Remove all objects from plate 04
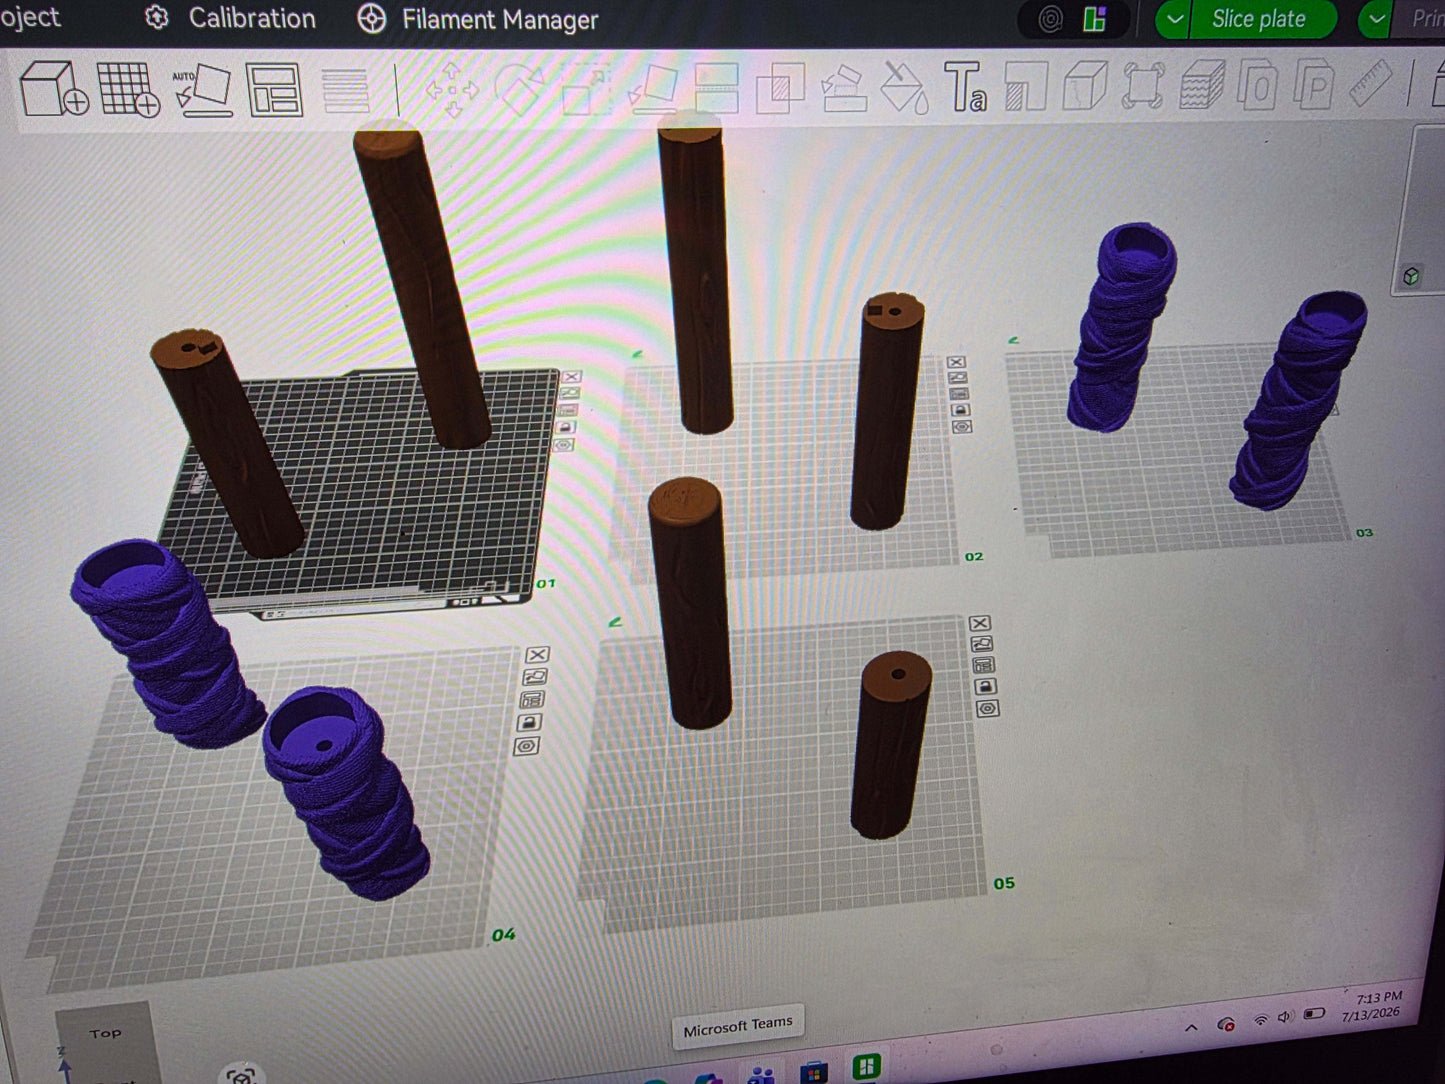This screenshot has height=1084, width=1445. (x=537, y=655)
